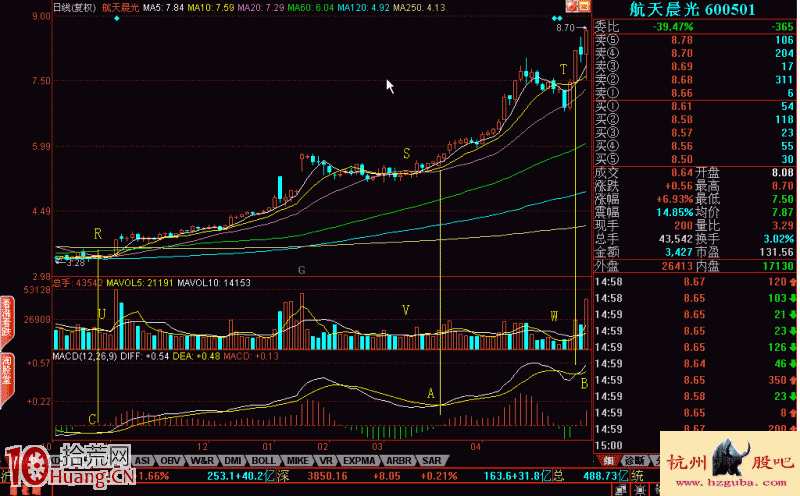
Task: Click the 253.1+40.2亿 turnover in status bar
Action: (240, 476)
